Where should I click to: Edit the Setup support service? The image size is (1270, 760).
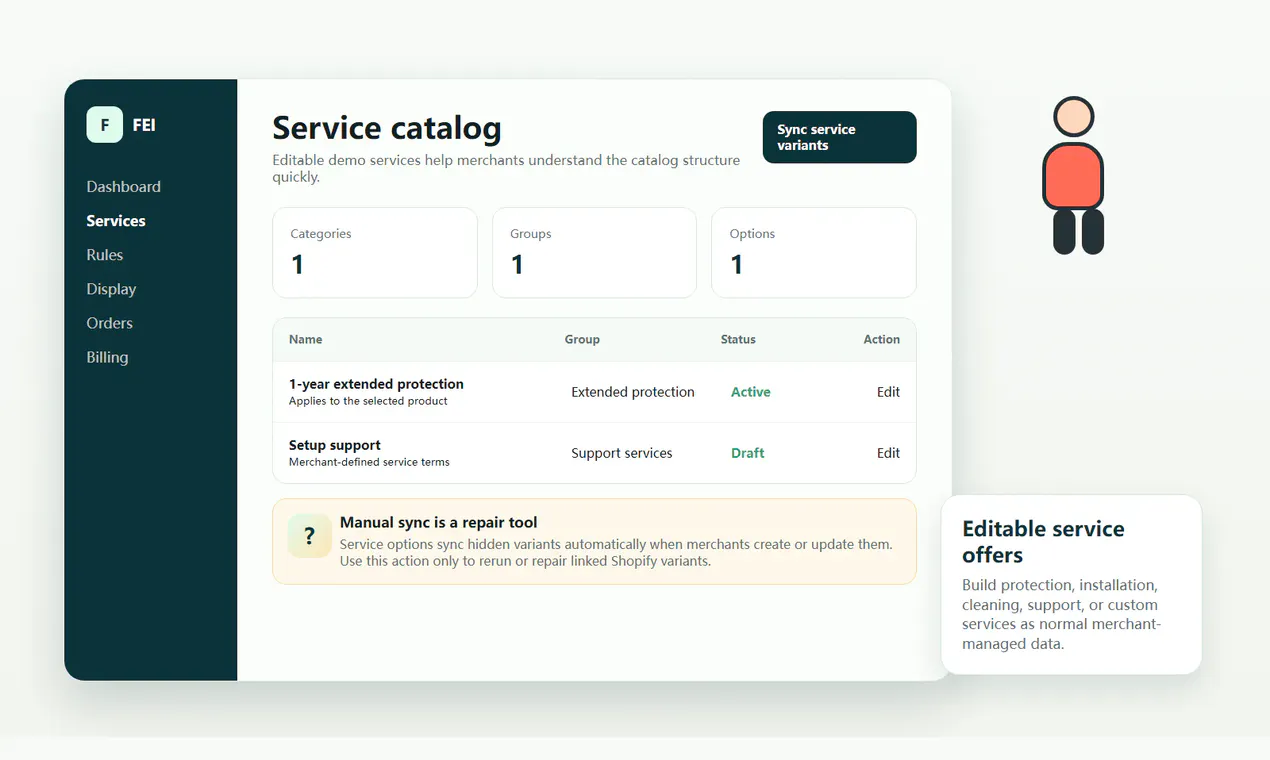point(888,453)
